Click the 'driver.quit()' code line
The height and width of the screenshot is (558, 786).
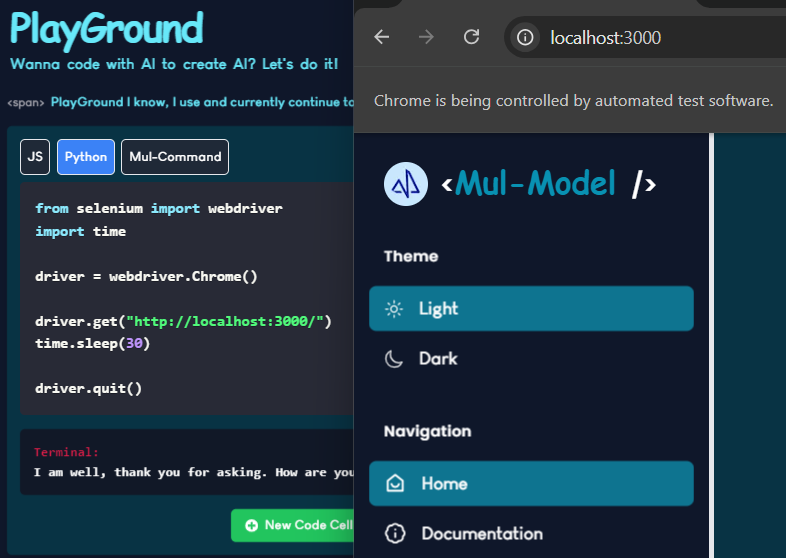(89, 389)
